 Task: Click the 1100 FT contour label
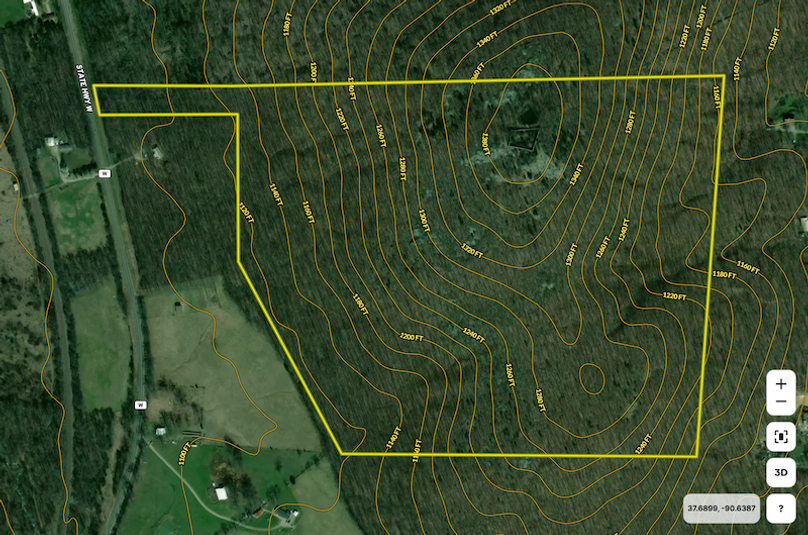[183, 459]
